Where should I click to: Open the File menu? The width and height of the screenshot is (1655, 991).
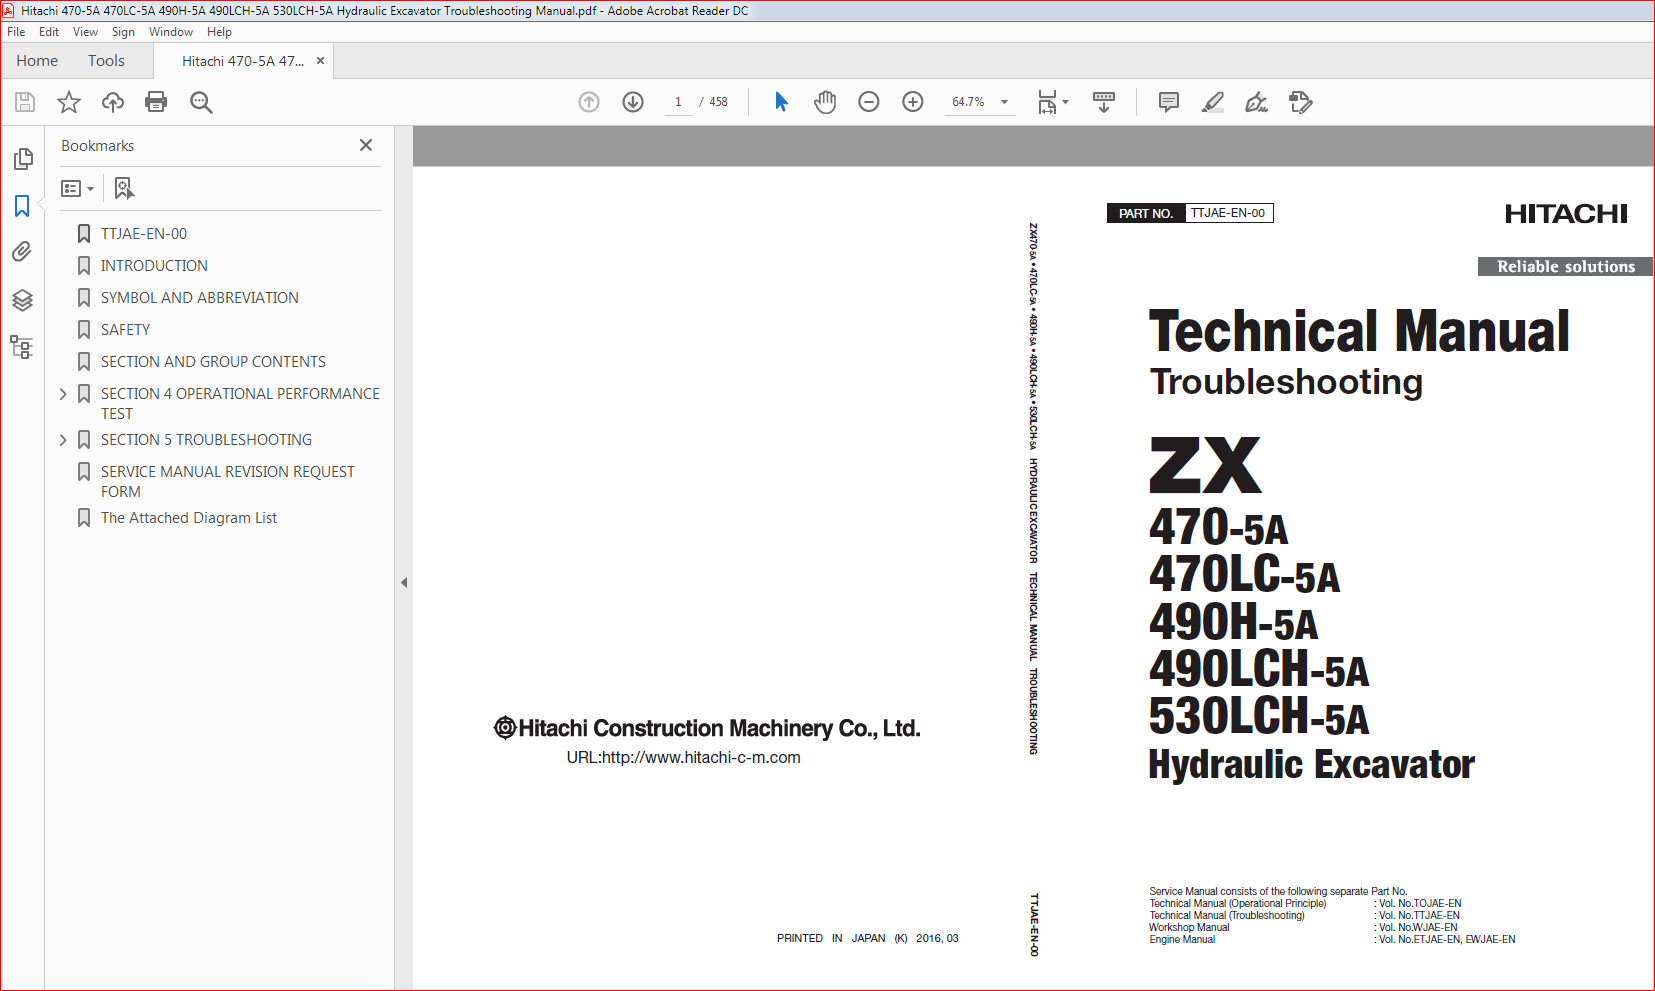point(16,32)
